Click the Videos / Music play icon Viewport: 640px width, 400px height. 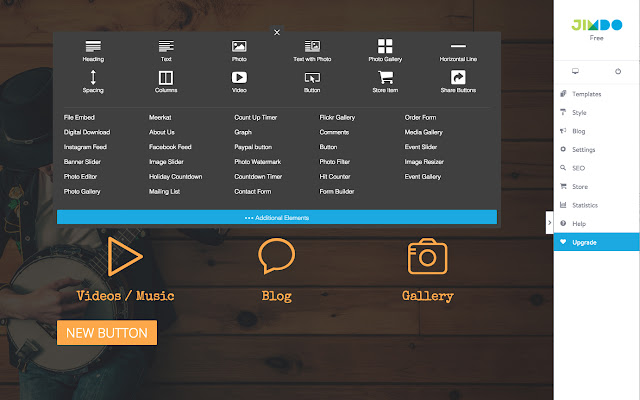125,256
